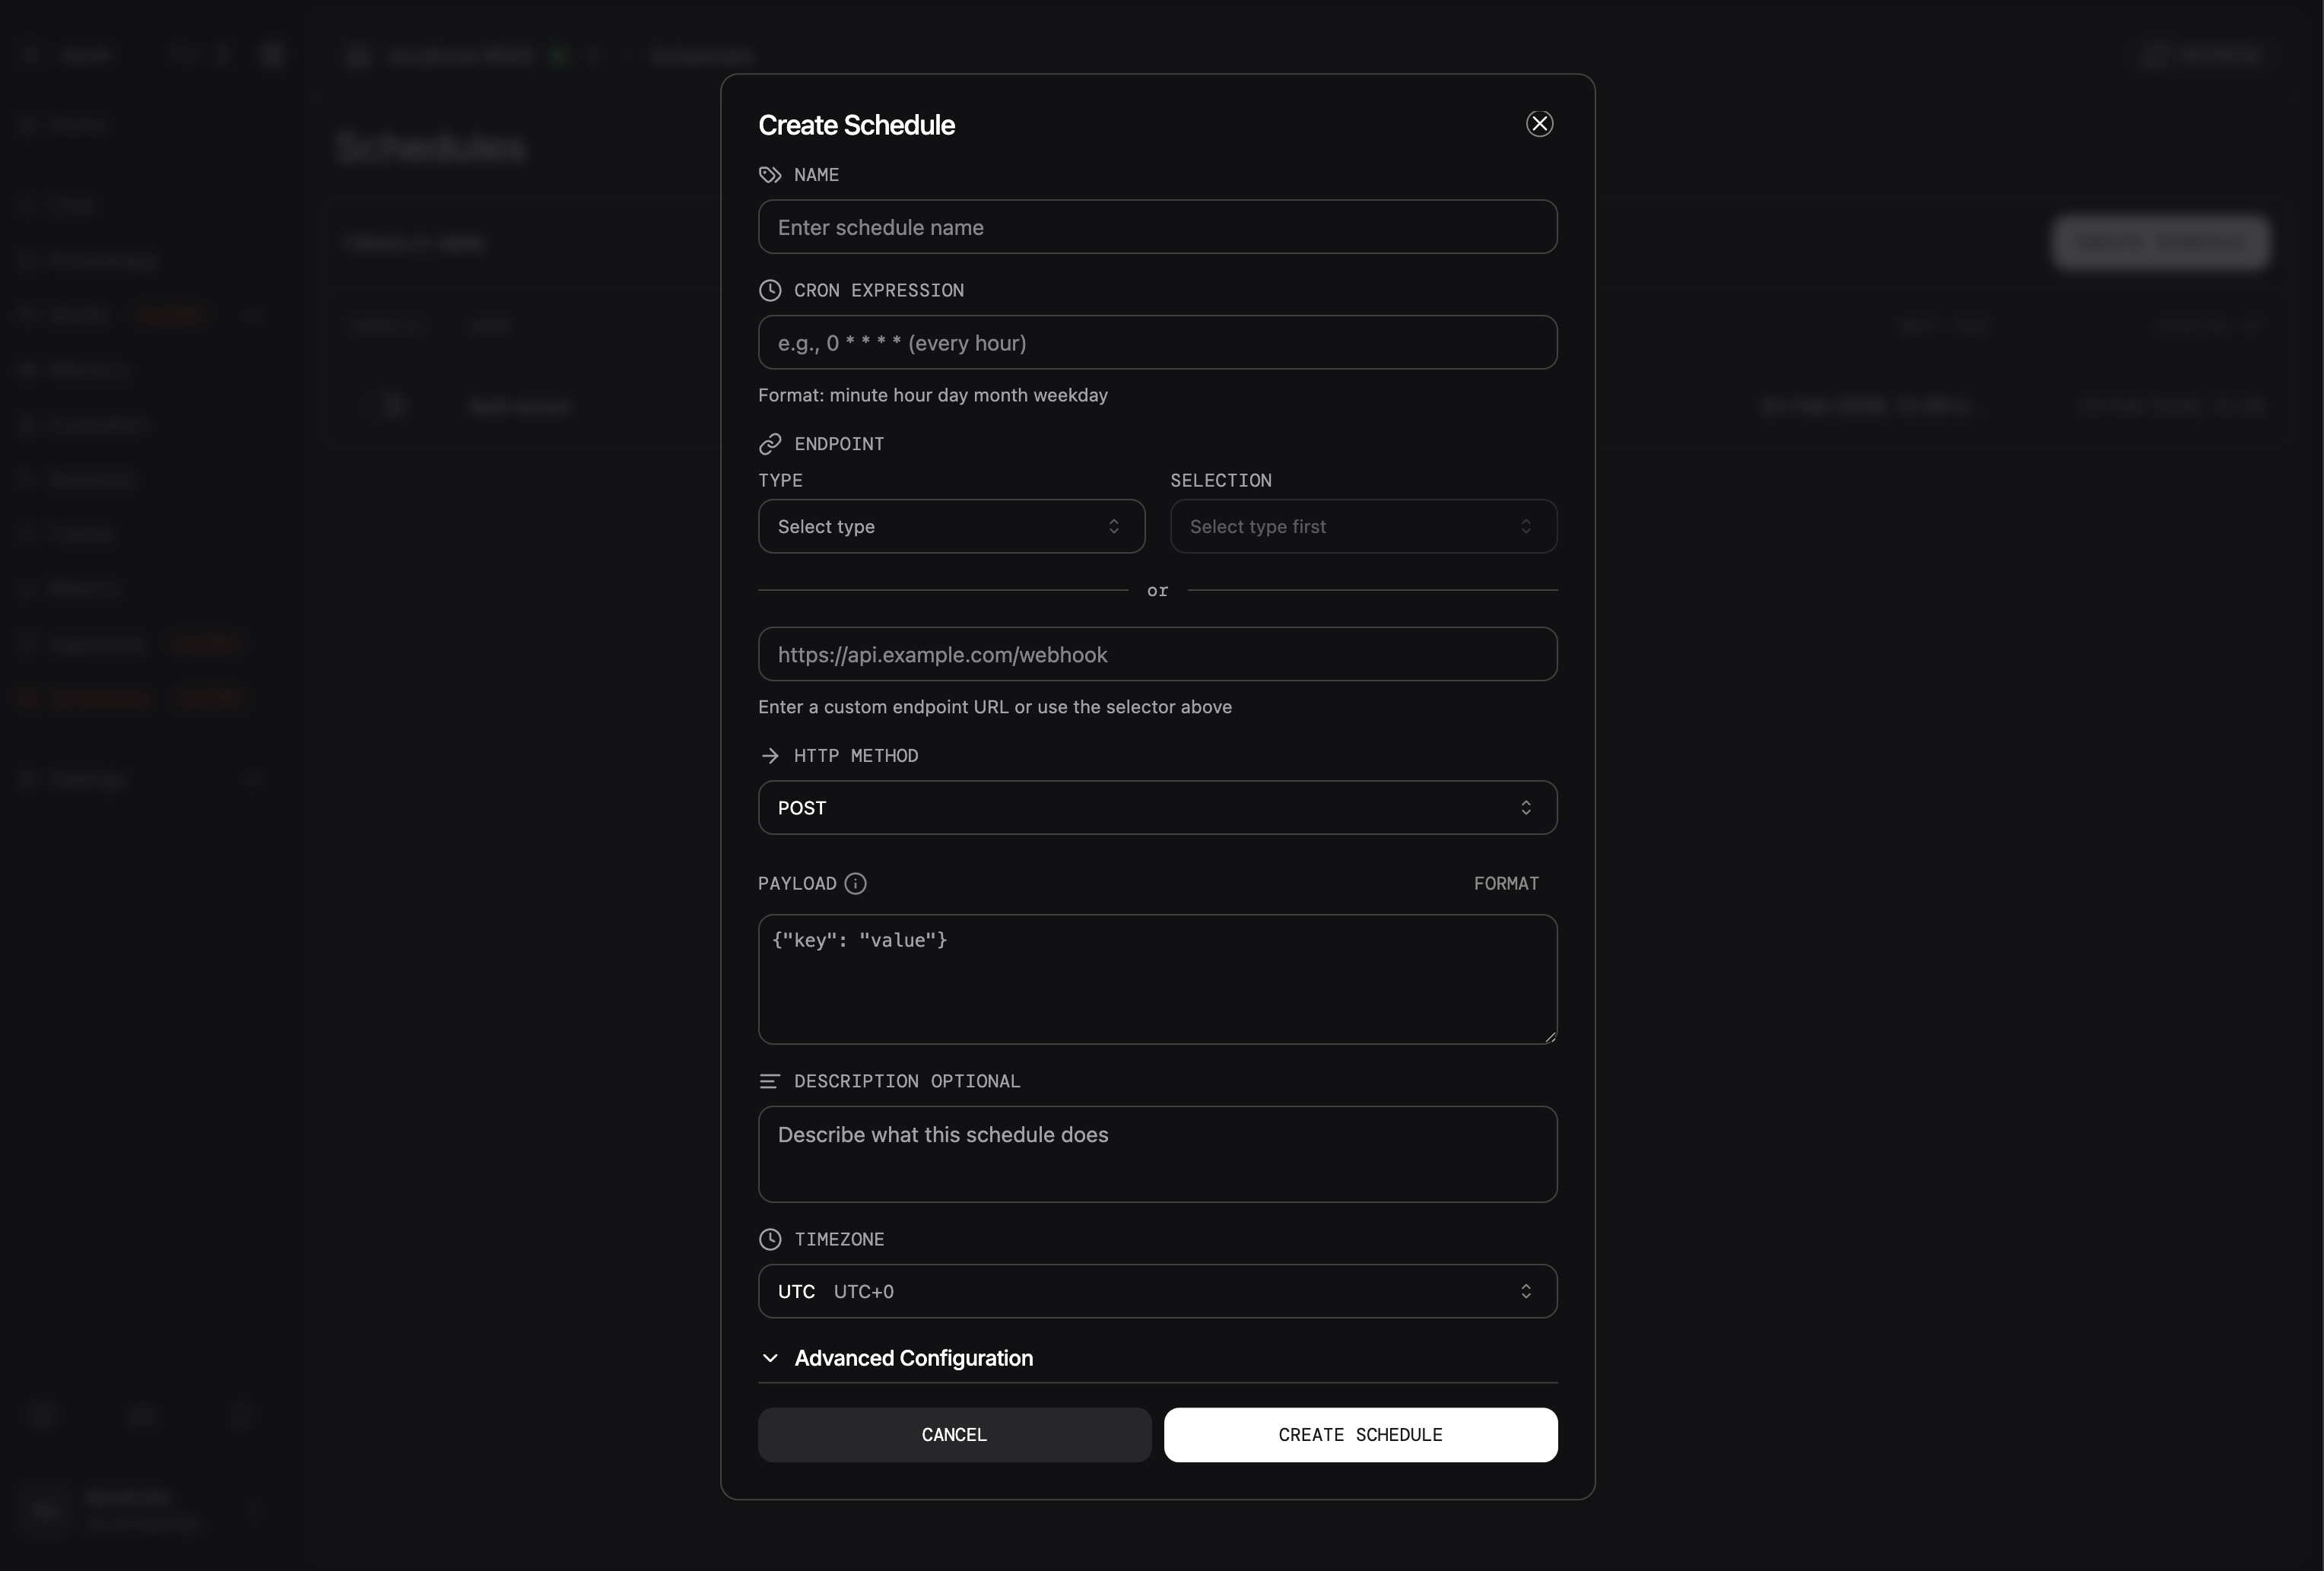Click the custom webhook URL field
The height and width of the screenshot is (1571, 2324).
[x=1157, y=654]
